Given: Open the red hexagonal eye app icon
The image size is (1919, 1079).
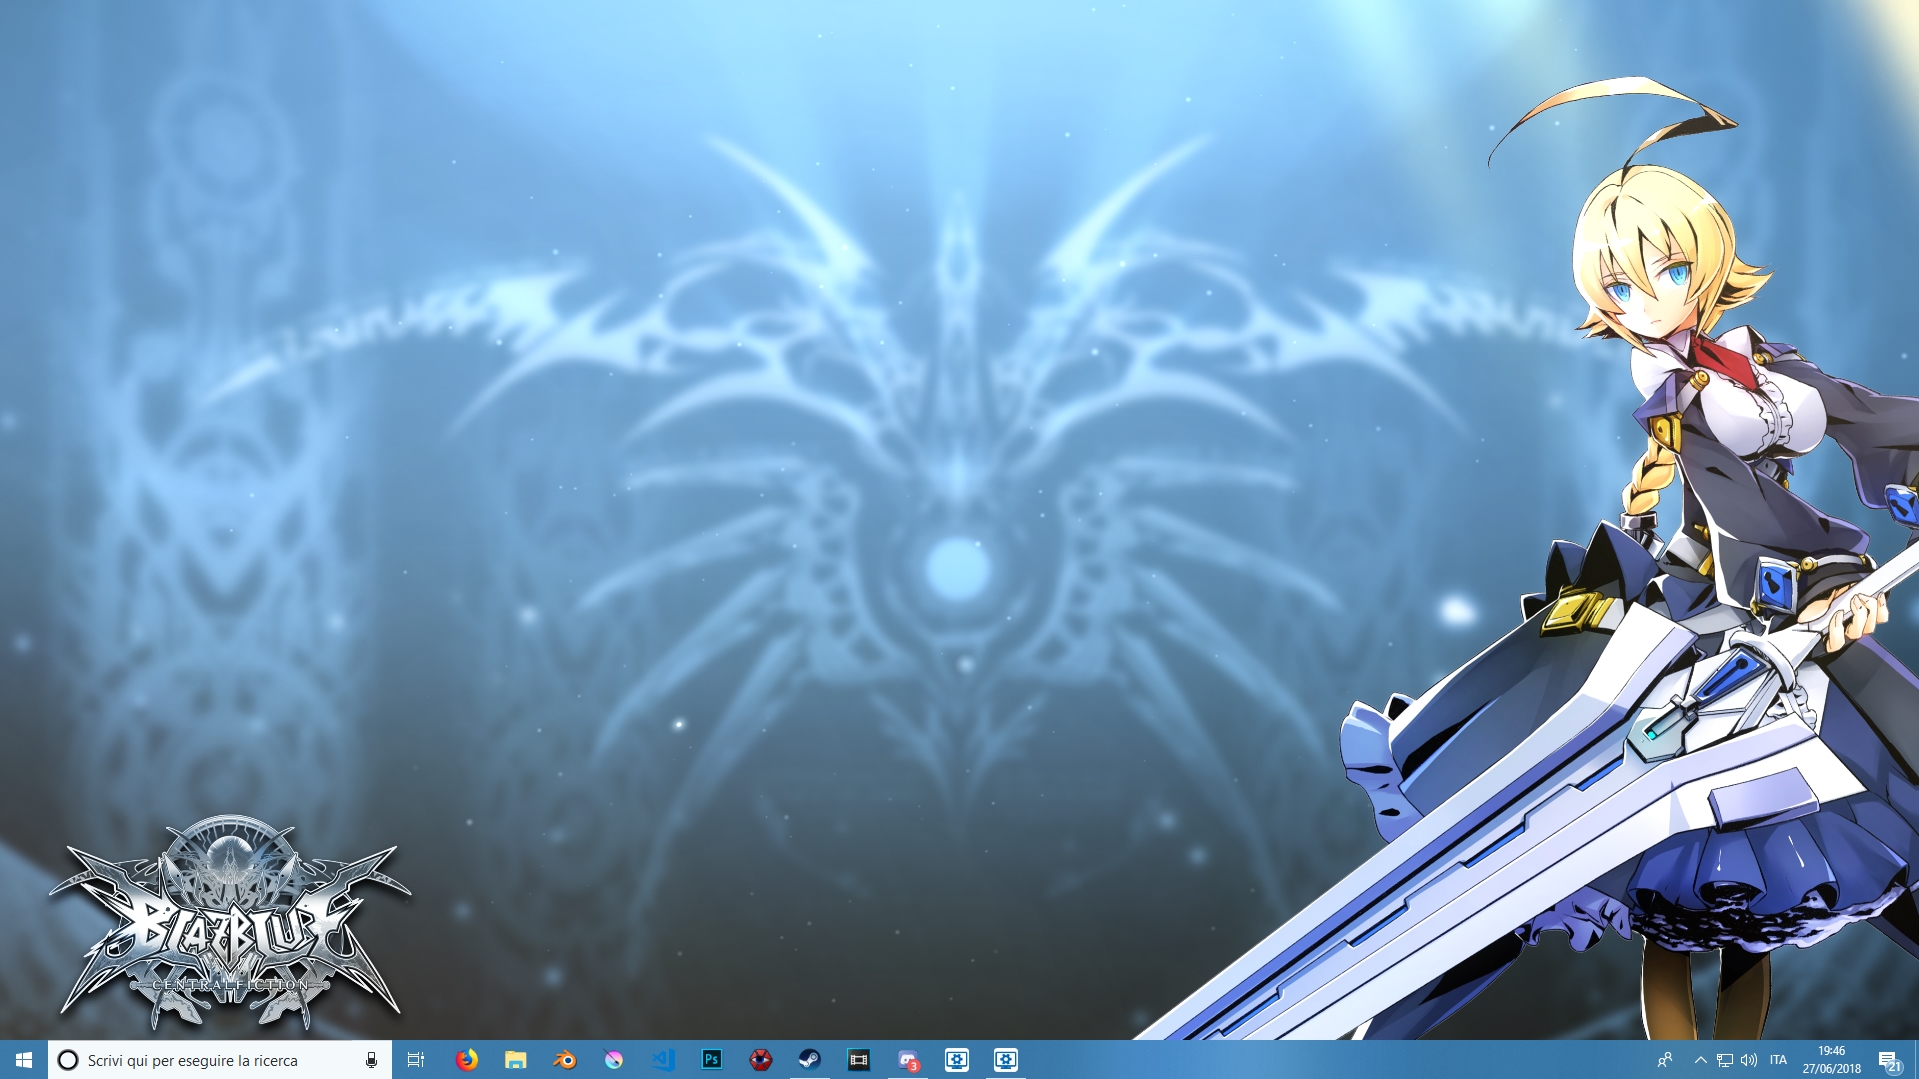Looking at the screenshot, I should tap(760, 1060).
